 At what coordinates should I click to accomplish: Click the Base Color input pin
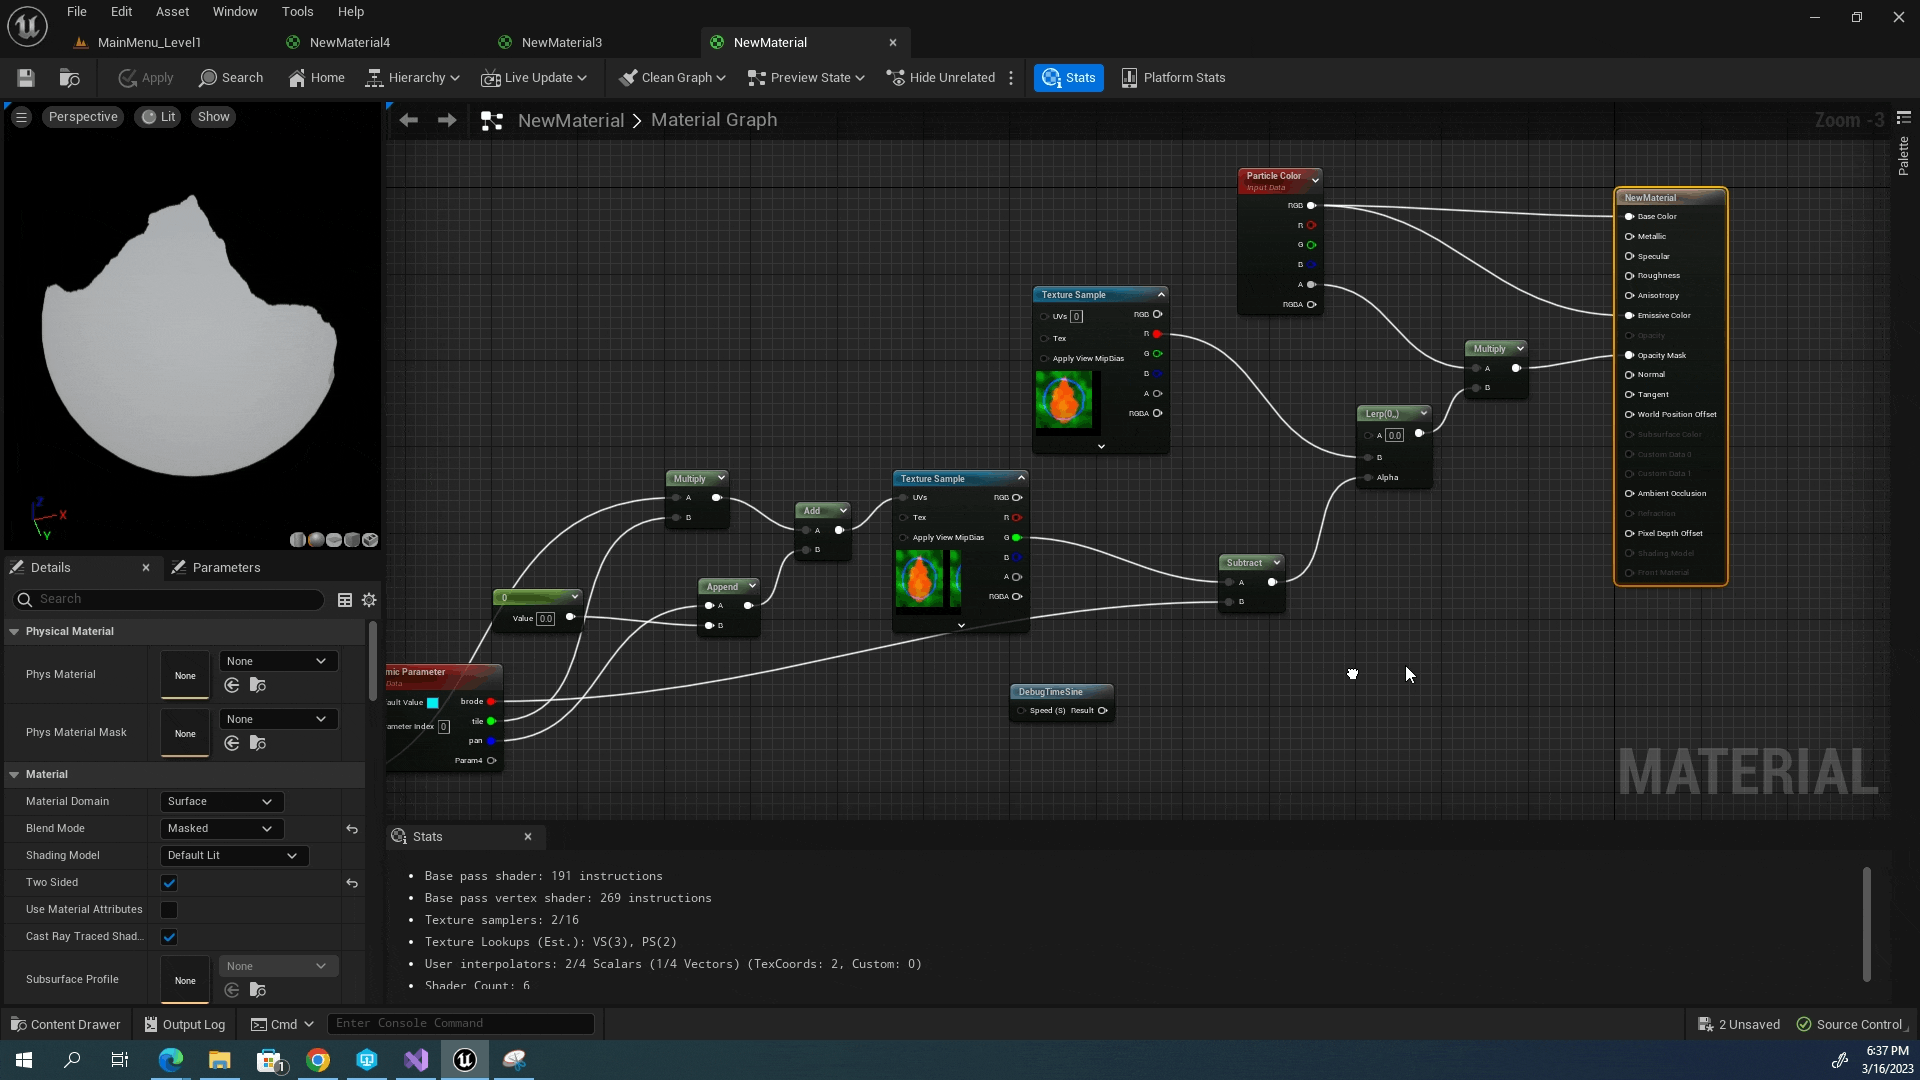pos(1629,216)
